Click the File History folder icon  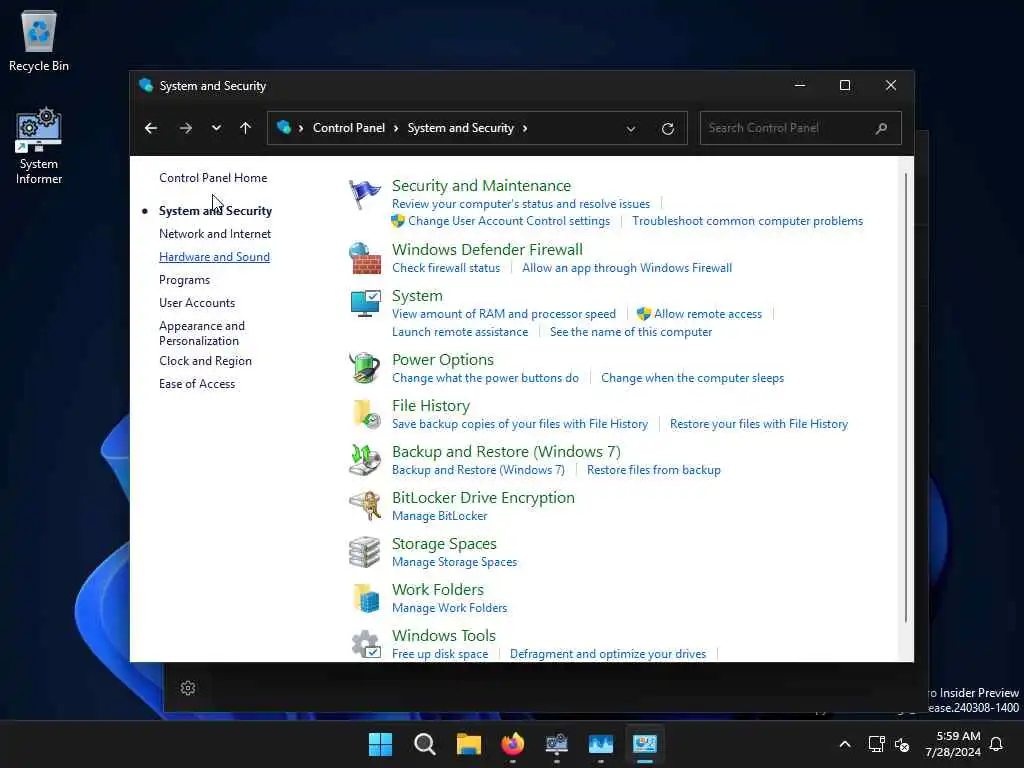coord(366,414)
